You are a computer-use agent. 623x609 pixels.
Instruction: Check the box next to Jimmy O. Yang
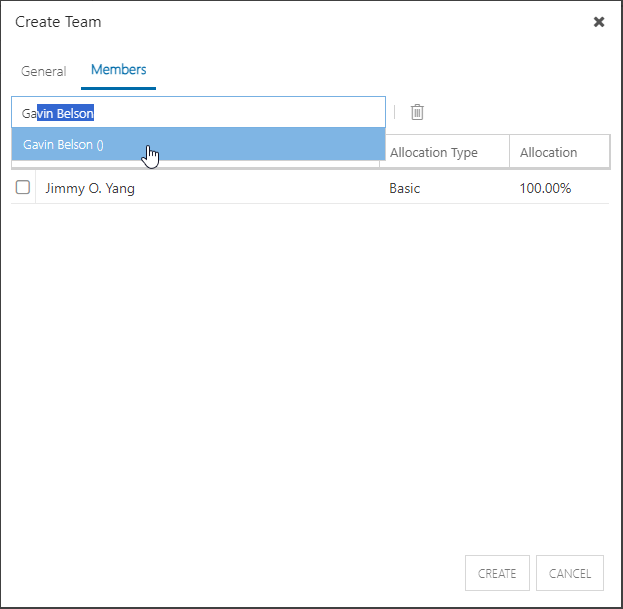[x=23, y=187]
